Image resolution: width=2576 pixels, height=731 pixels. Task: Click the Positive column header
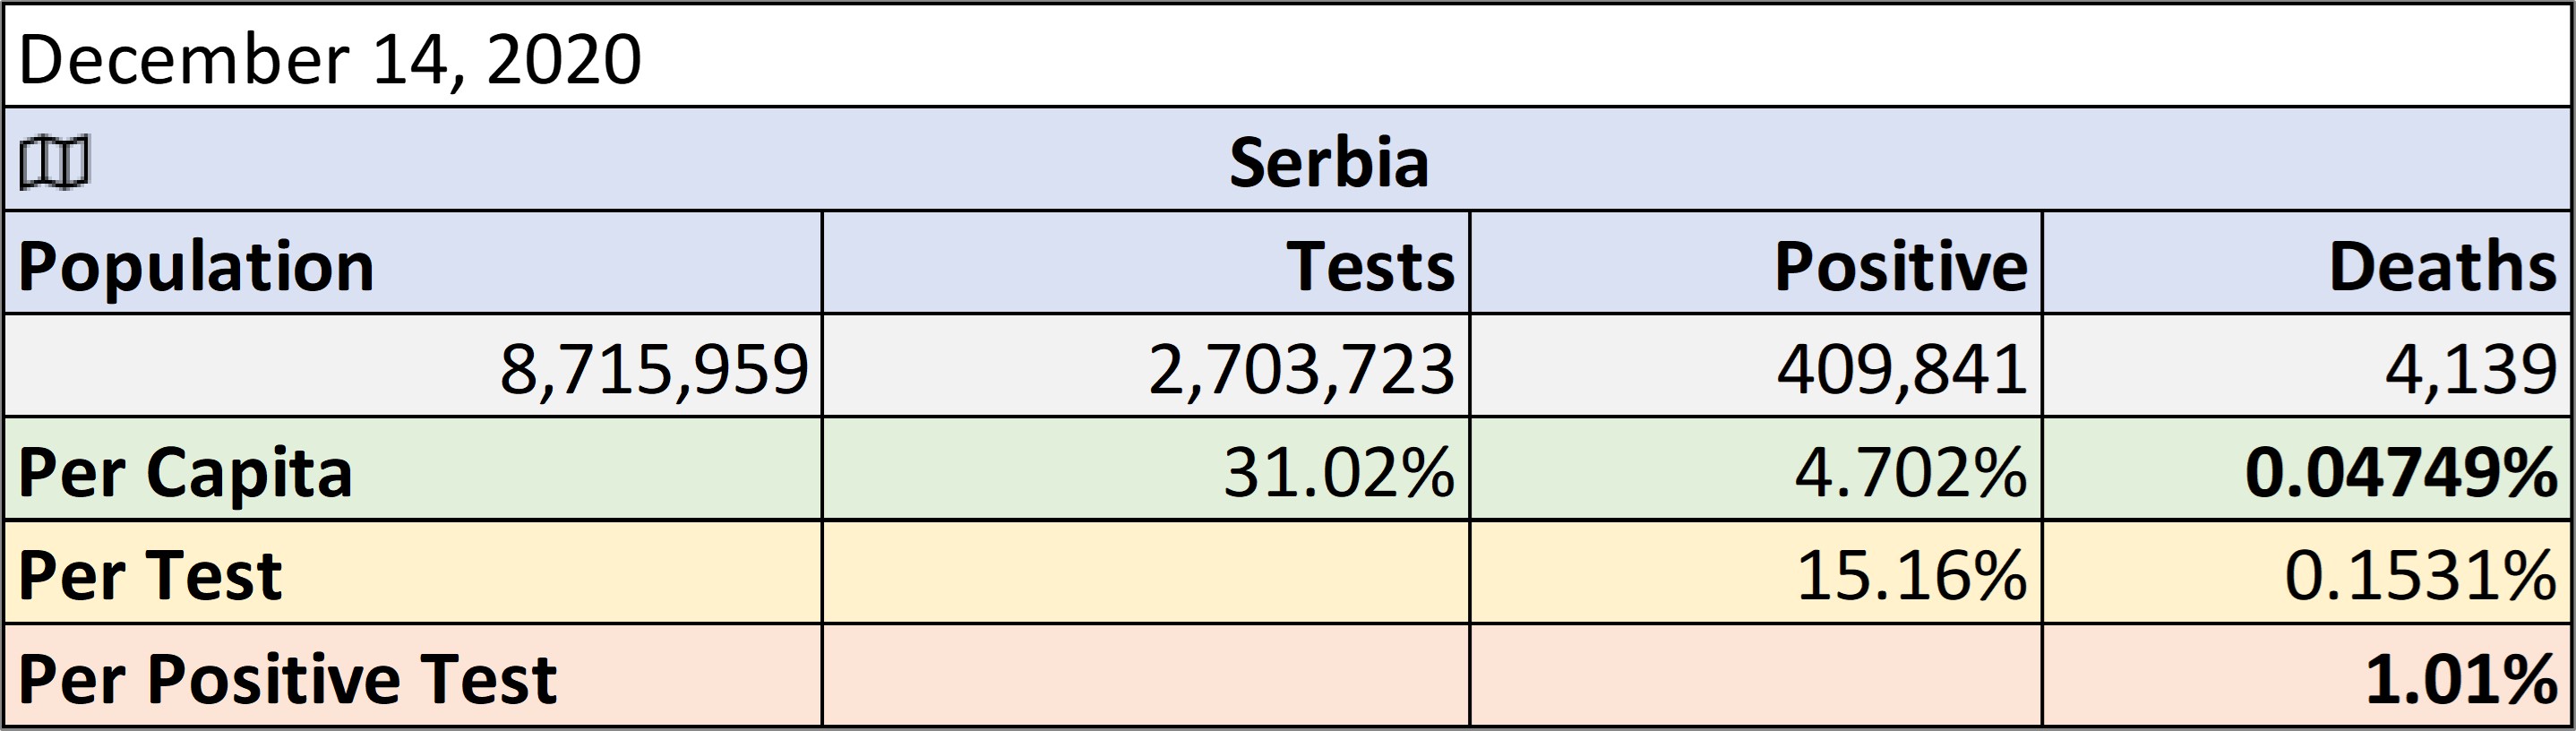(x=1756, y=263)
